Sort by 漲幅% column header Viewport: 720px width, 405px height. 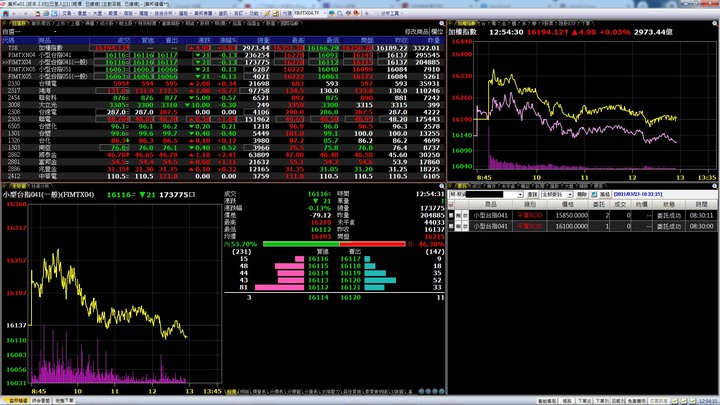click(x=228, y=40)
